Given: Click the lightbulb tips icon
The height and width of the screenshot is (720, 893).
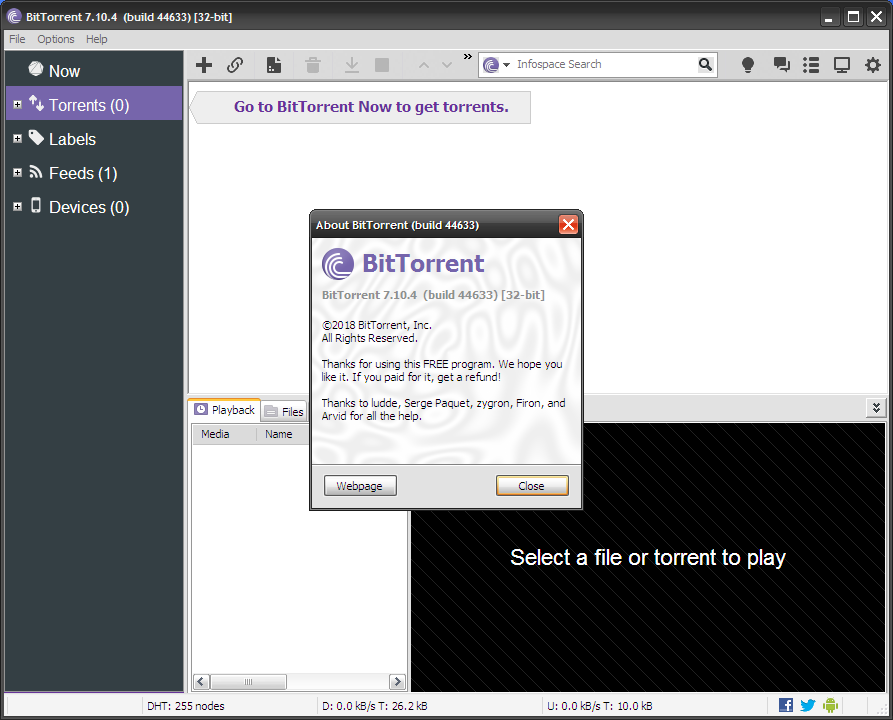Looking at the screenshot, I should pyautogui.click(x=748, y=65).
